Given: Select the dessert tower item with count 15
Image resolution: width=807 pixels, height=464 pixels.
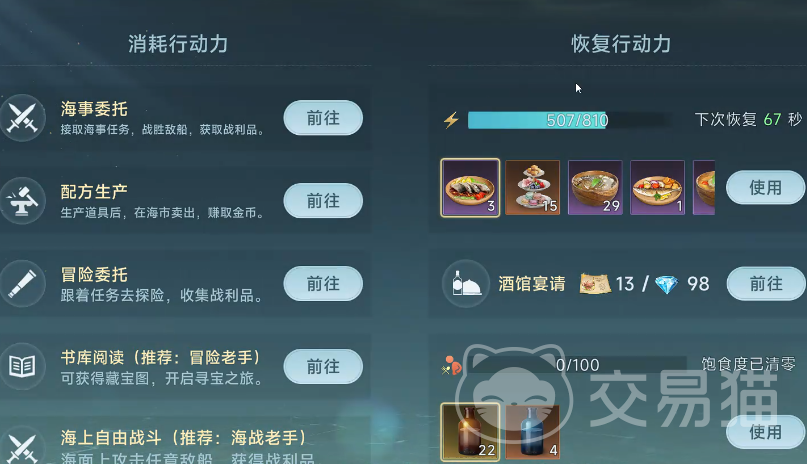Looking at the screenshot, I should point(533,188).
